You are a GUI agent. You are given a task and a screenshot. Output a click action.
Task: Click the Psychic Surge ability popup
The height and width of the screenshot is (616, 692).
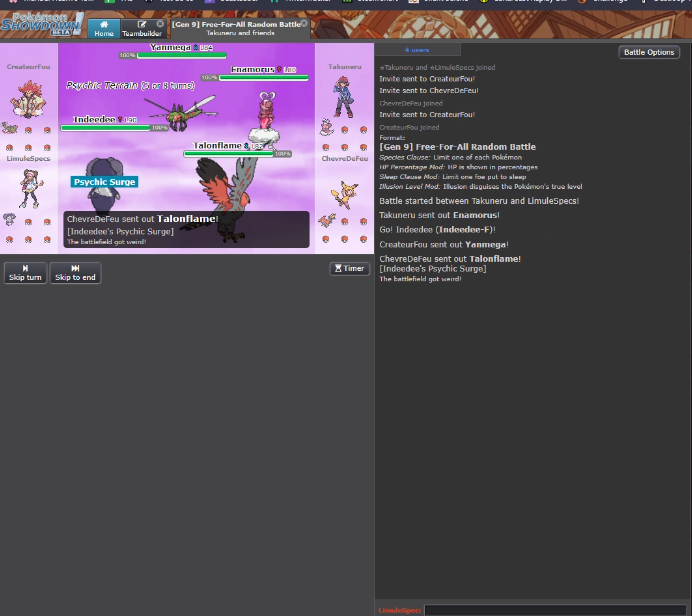click(x=105, y=182)
